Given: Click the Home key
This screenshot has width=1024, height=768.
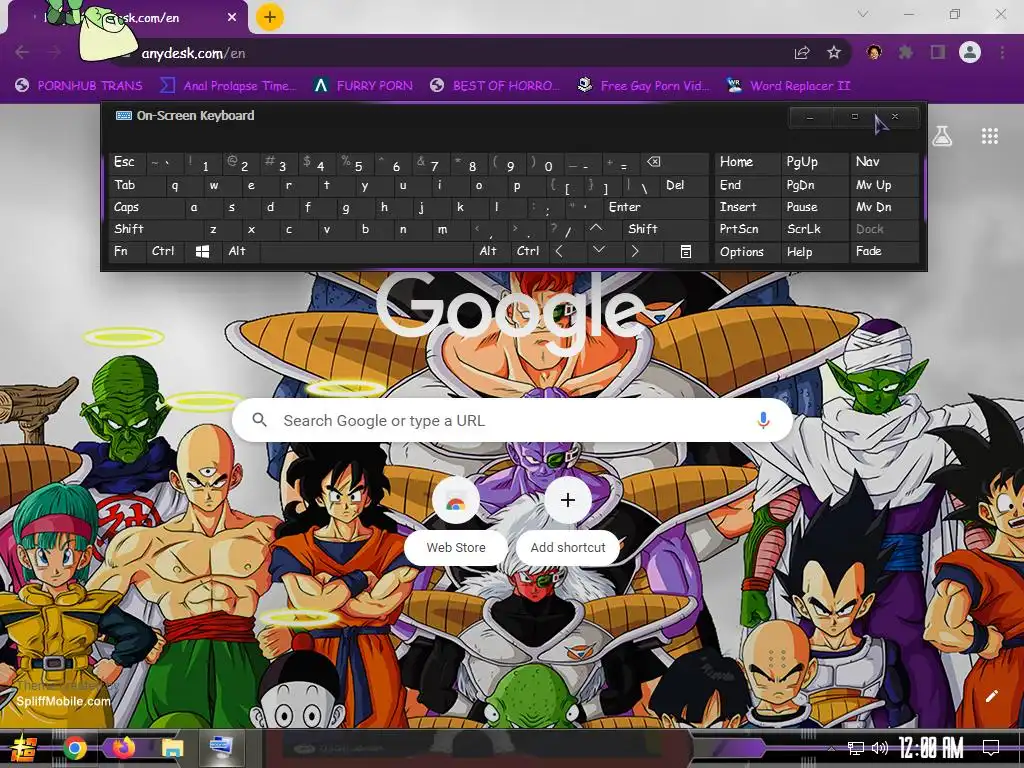Looking at the screenshot, I should pyautogui.click(x=747, y=163).
